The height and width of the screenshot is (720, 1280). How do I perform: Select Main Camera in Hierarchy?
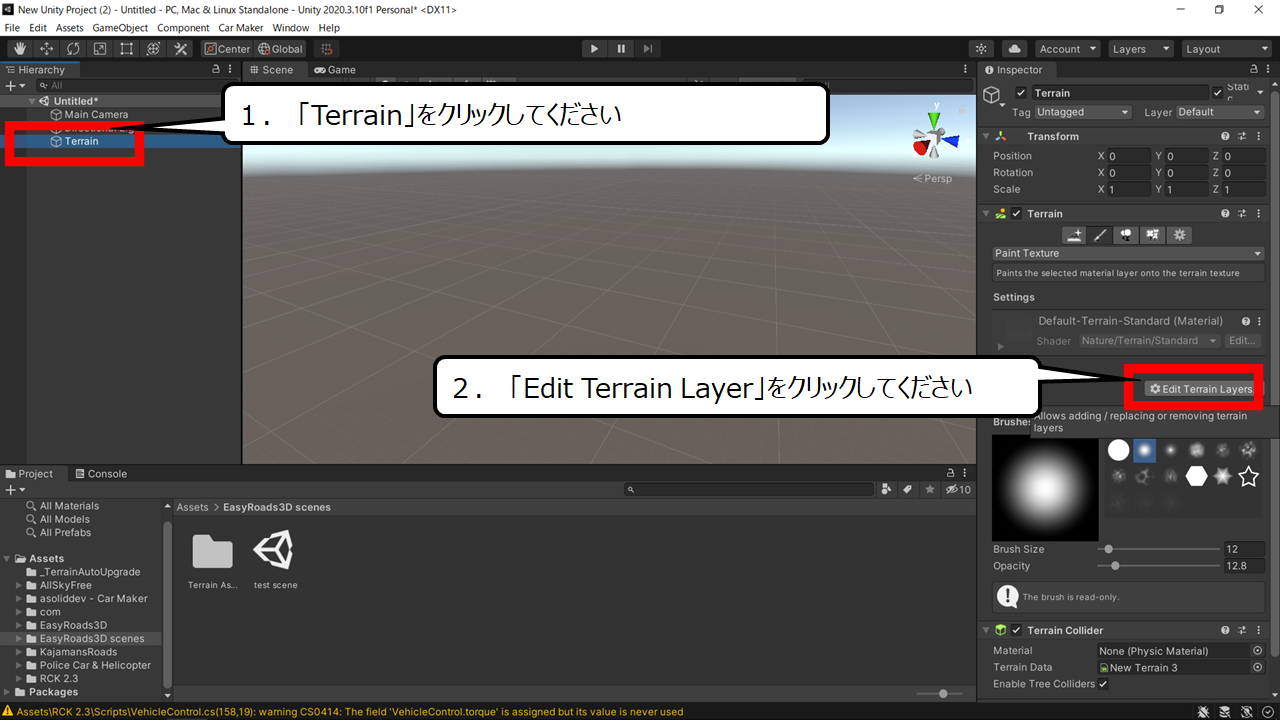point(96,115)
